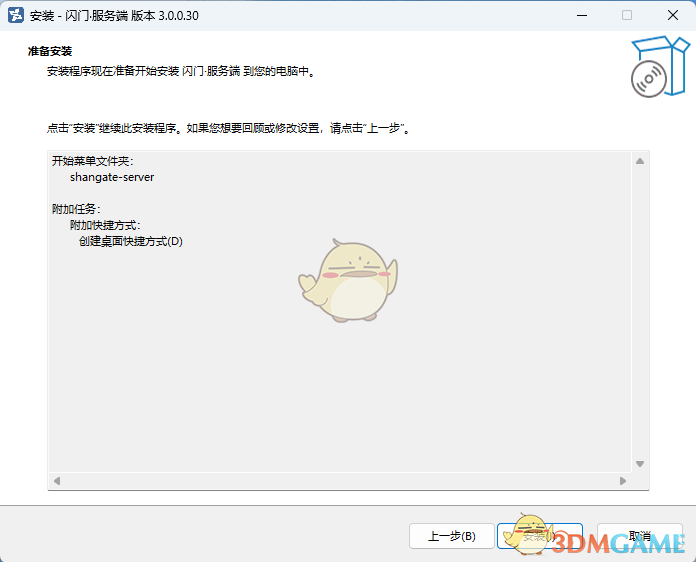The width and height of the screenshot is (696, 562).
Task: Click the 附加任务 line
Action: click(76, 209)
